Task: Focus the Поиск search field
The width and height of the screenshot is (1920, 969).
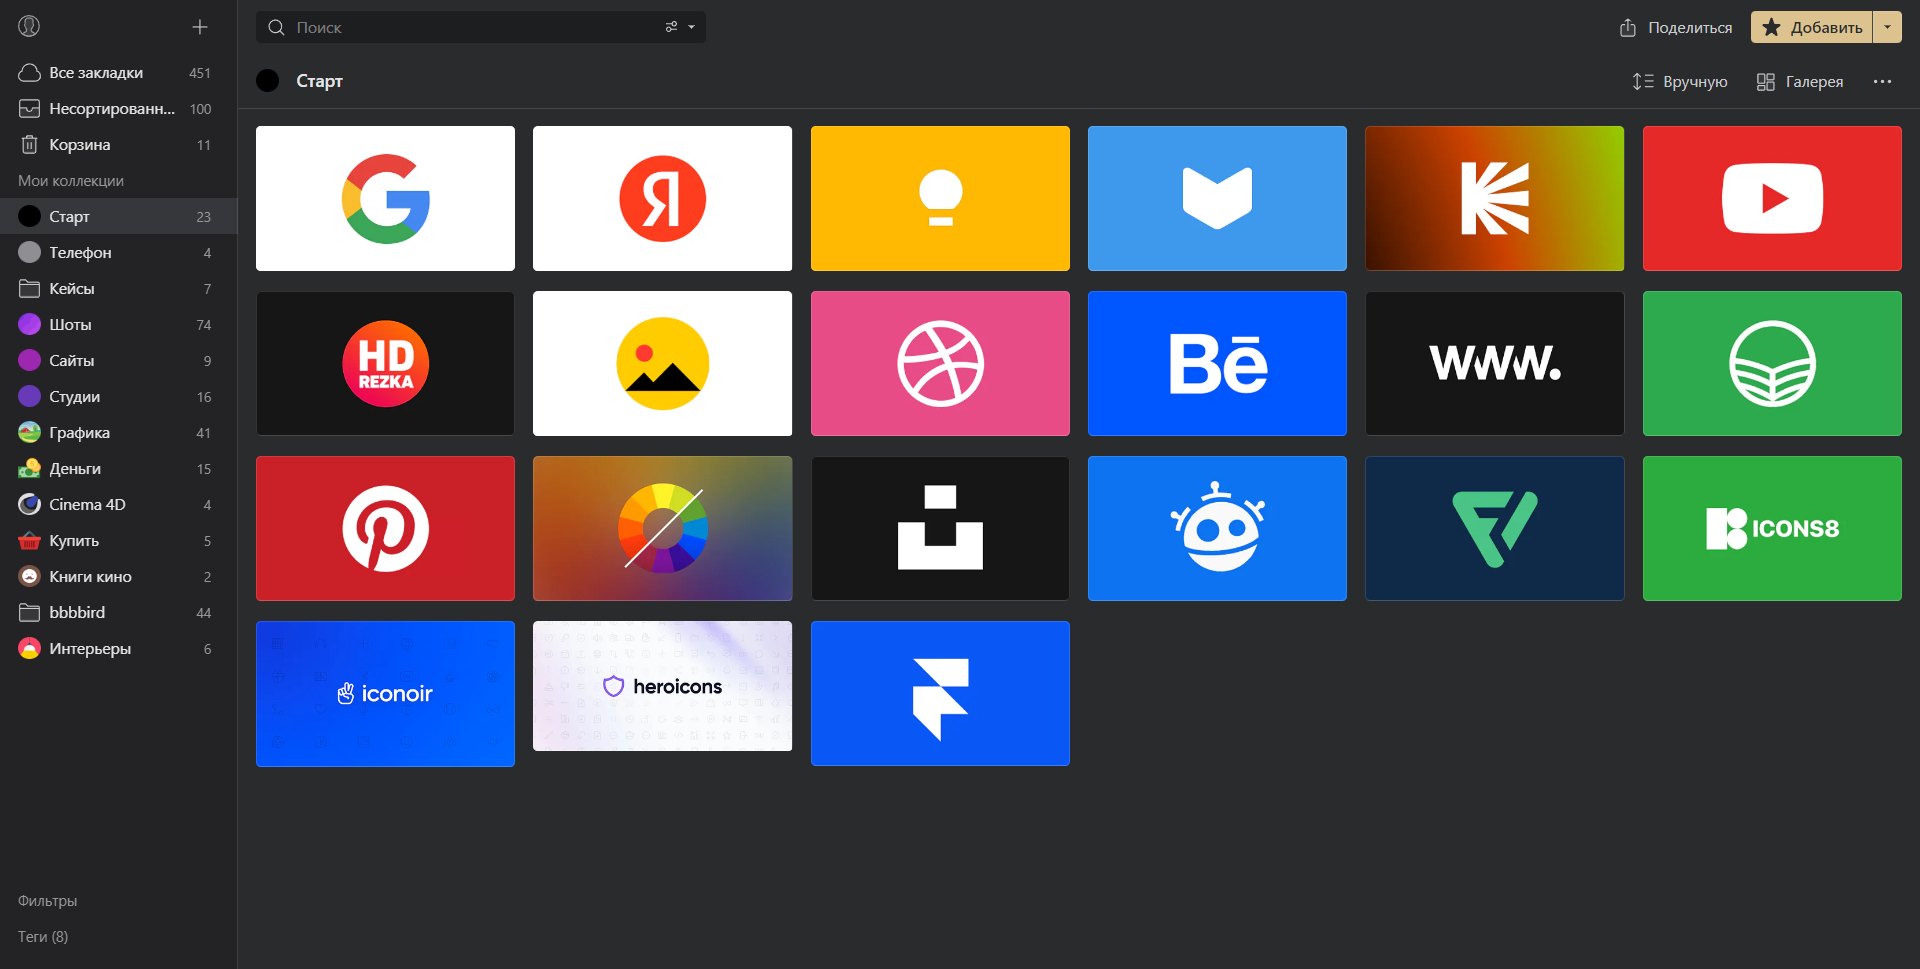Action: (480, 27)
